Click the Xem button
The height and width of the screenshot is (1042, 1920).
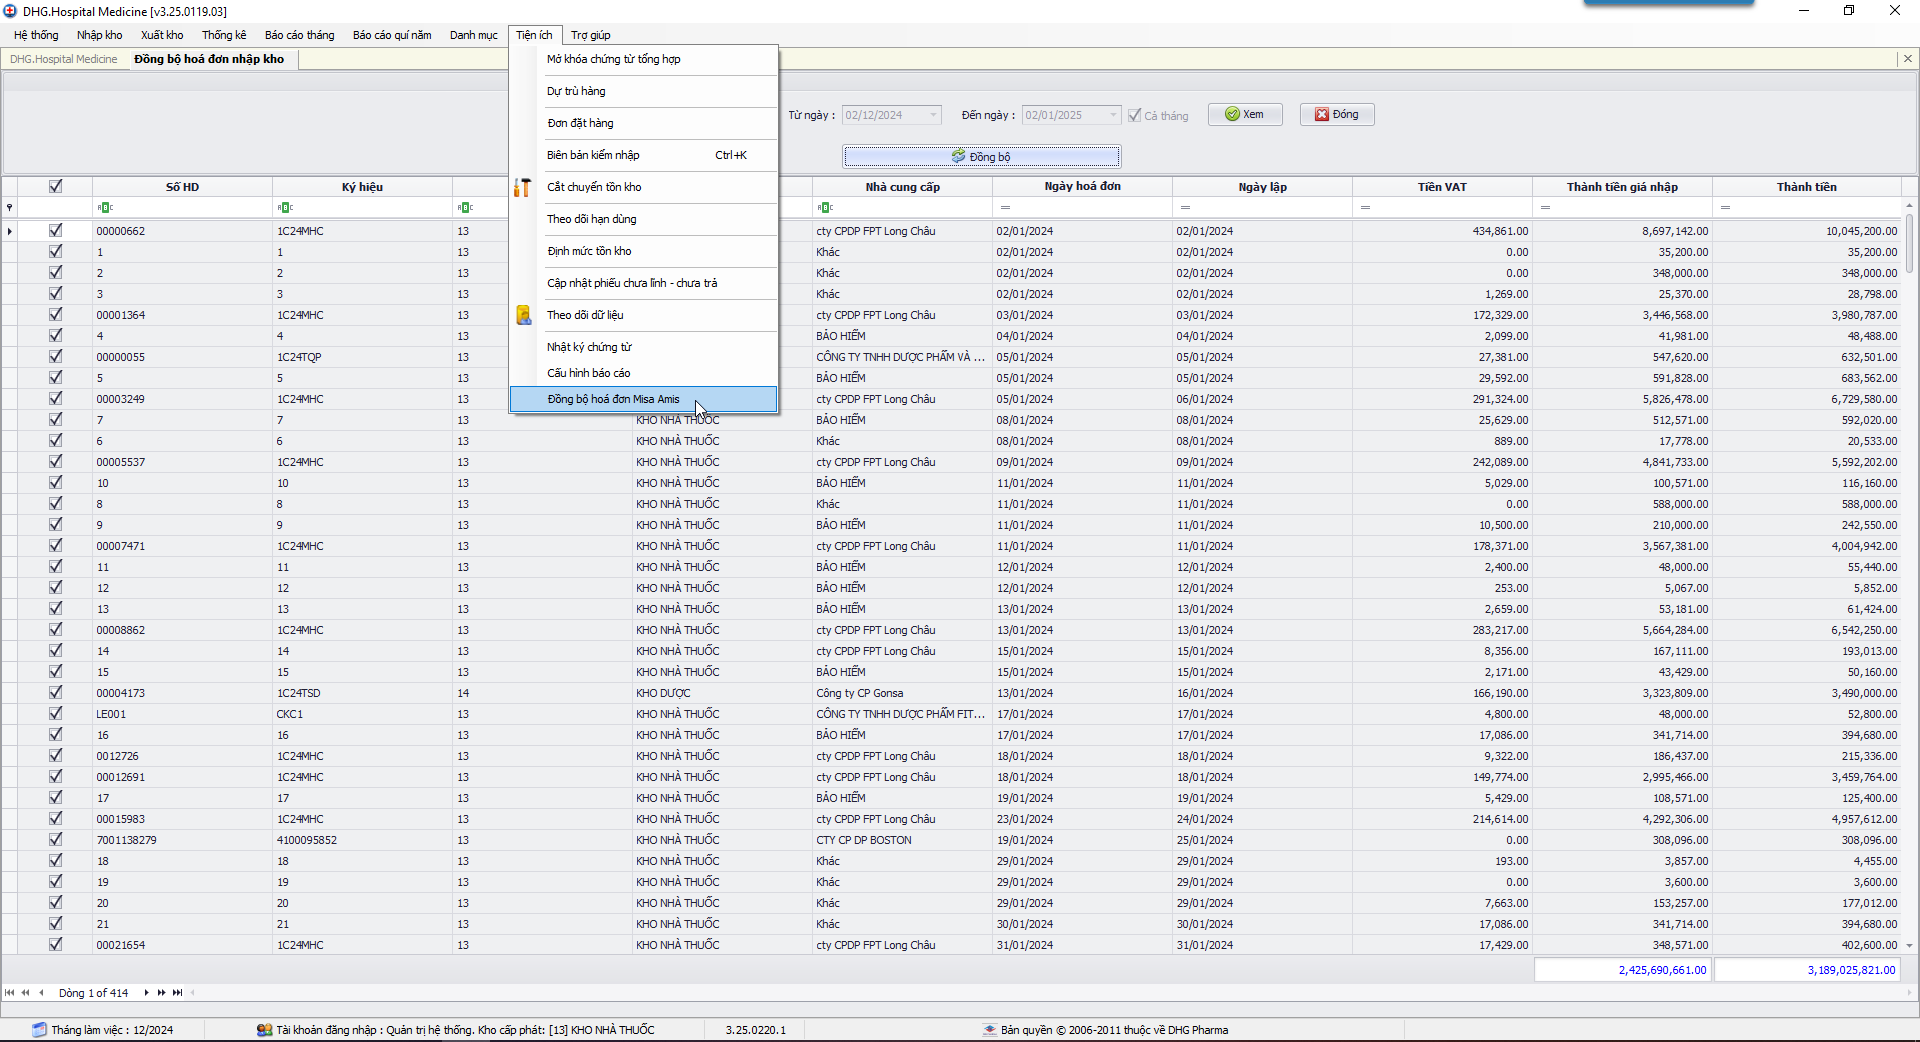1245,115
